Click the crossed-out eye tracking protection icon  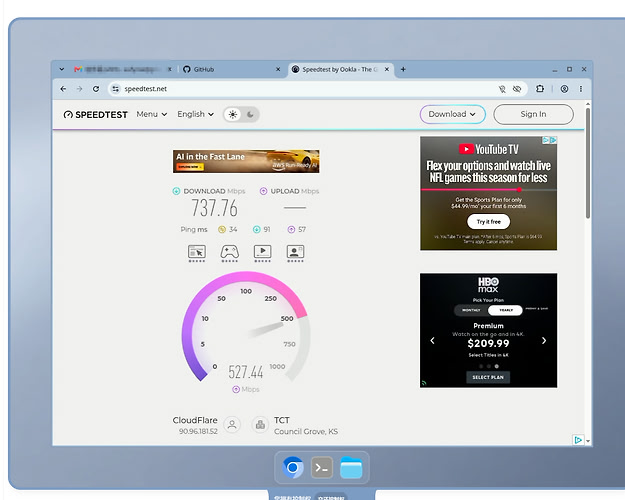(x=517, y=89)
